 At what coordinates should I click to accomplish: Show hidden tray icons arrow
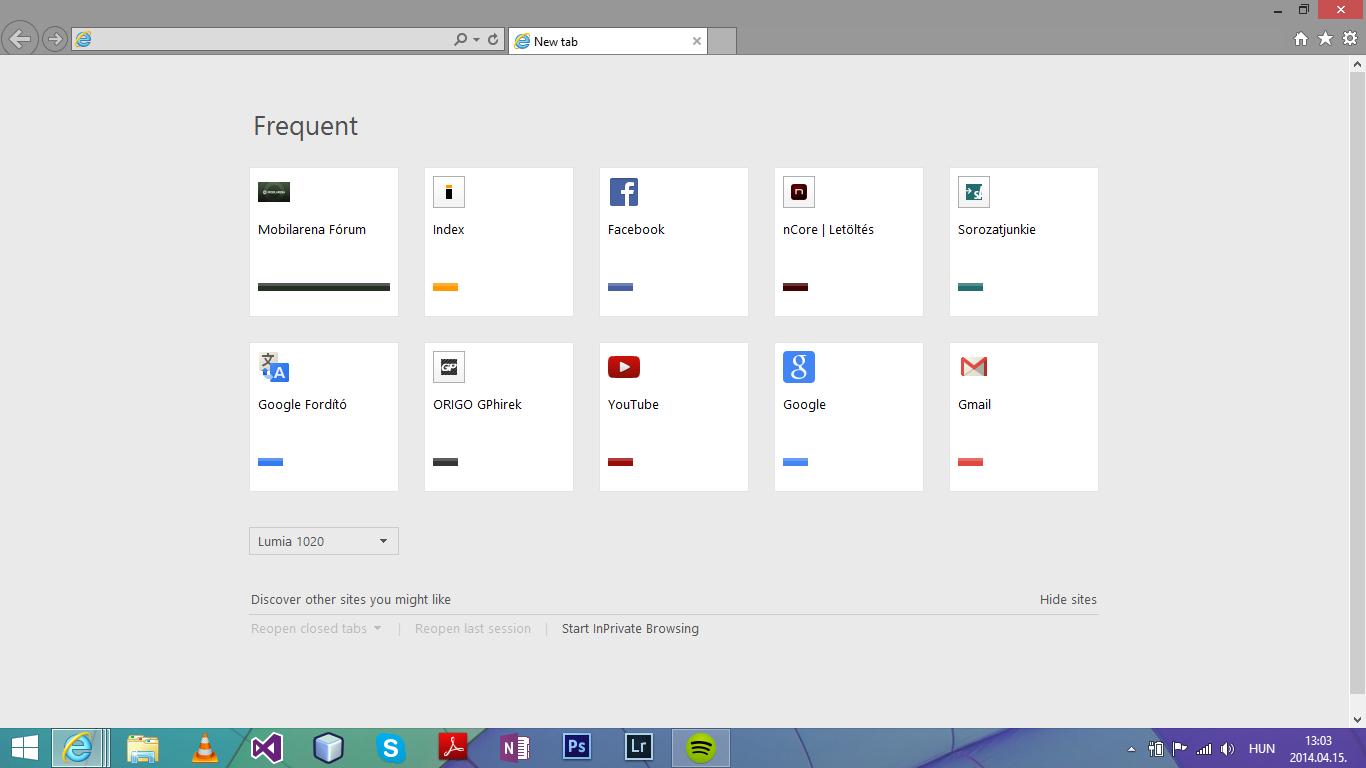[1131, 749]
